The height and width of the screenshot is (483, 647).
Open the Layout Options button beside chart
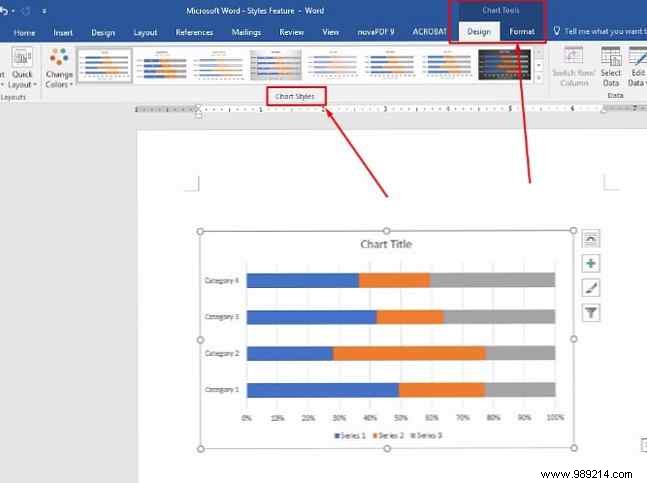coord(590,239)
